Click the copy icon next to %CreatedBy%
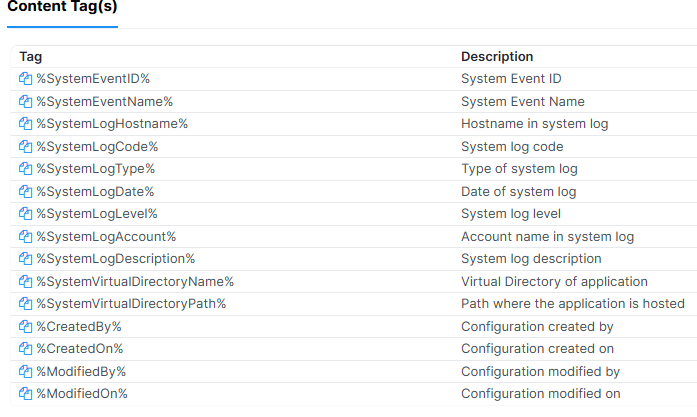697x417 pixels. (x=26, y=327)
